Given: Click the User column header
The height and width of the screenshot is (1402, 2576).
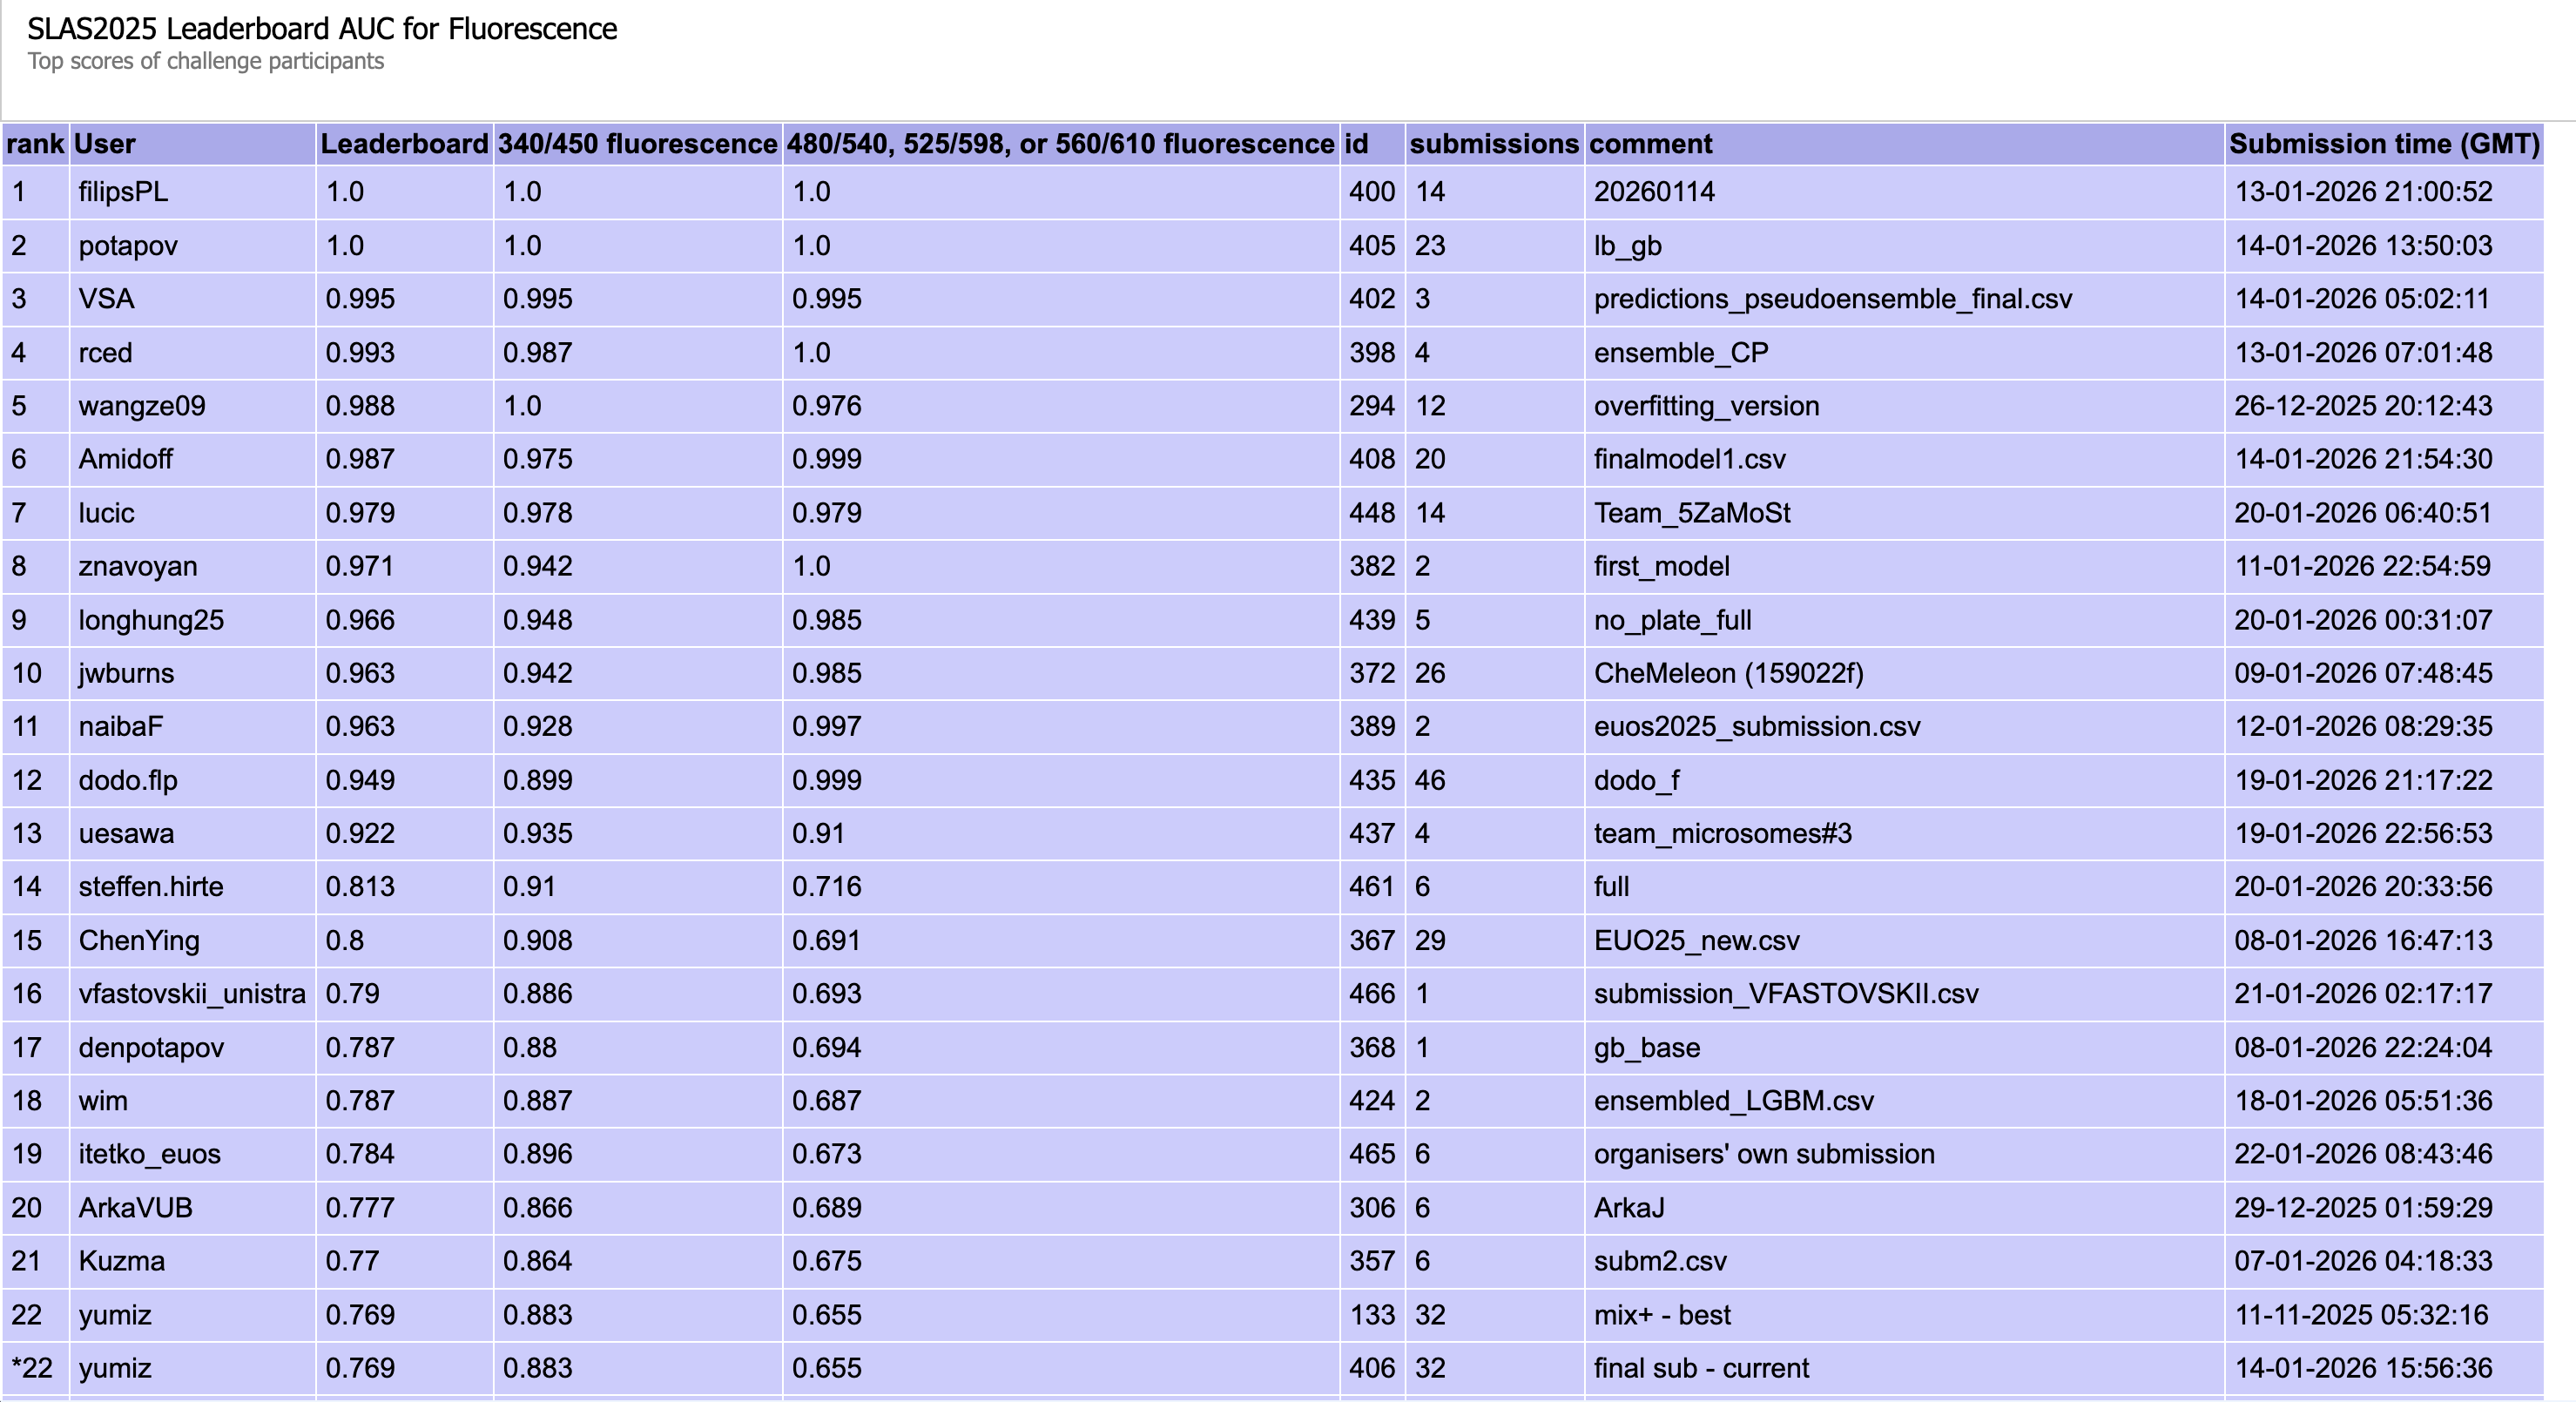Looking at the screenshot, I should point(105,144).
